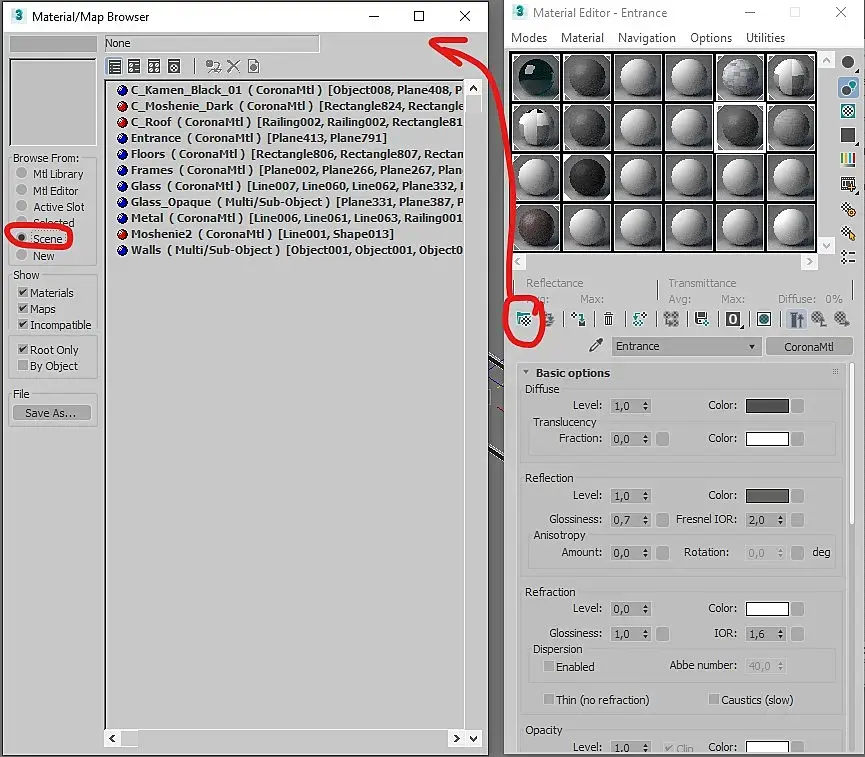Toggle the Backlight icon in side toolbar
The width and height of the screenshot is (865, 757).
point(848,87)
